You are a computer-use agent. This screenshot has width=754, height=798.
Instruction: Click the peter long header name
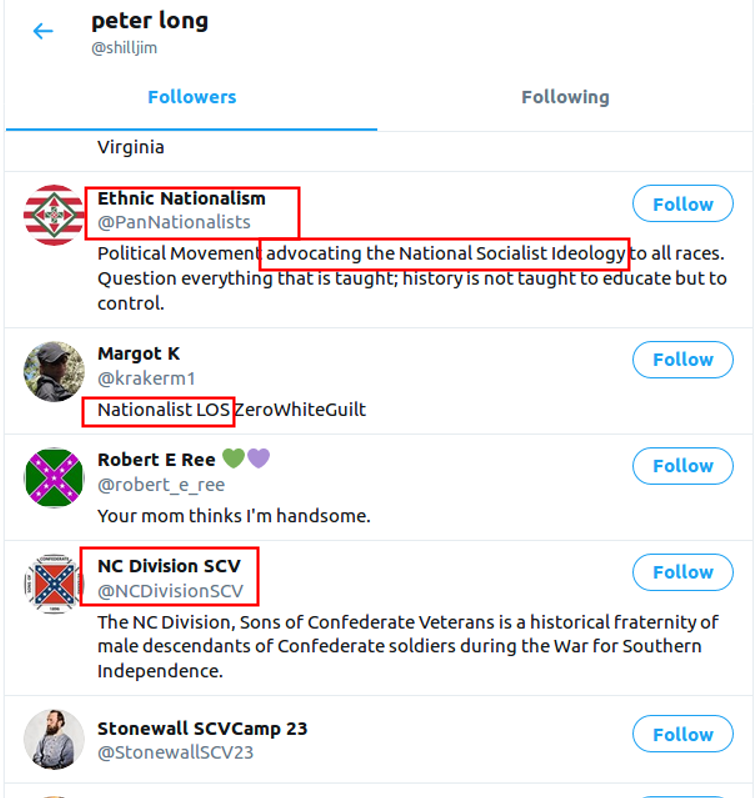click(x=150, y=21)
